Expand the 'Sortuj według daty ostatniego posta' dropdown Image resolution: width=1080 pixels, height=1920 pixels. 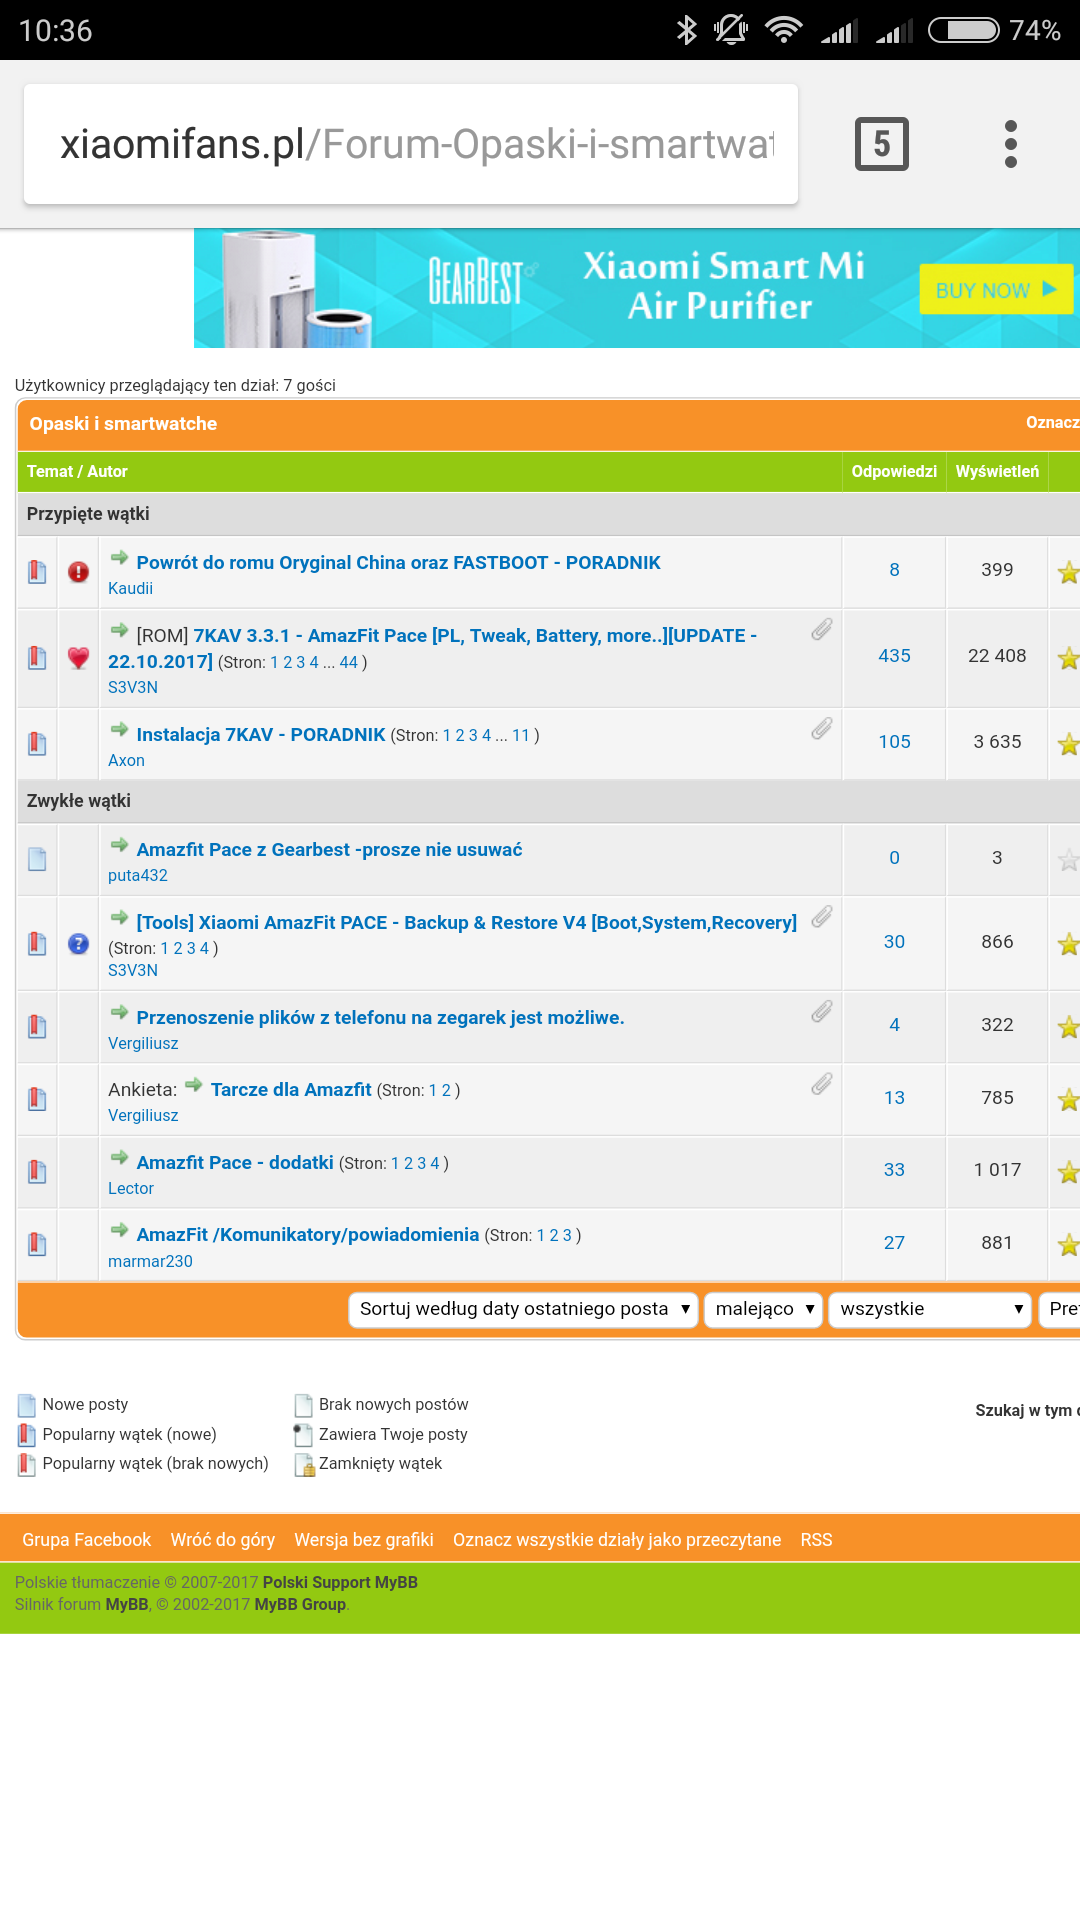523,1309
